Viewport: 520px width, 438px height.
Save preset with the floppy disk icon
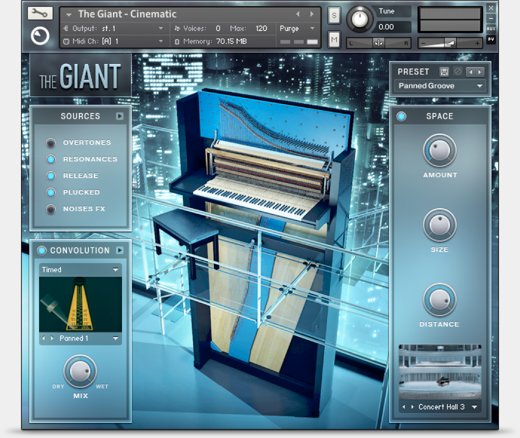point(444,72)
